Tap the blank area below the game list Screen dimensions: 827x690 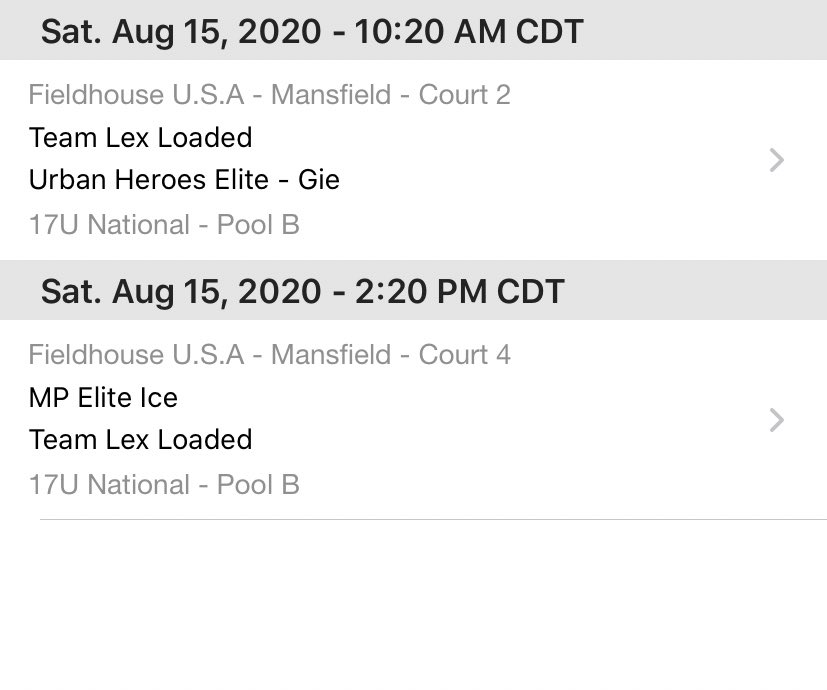pos(414,605)
